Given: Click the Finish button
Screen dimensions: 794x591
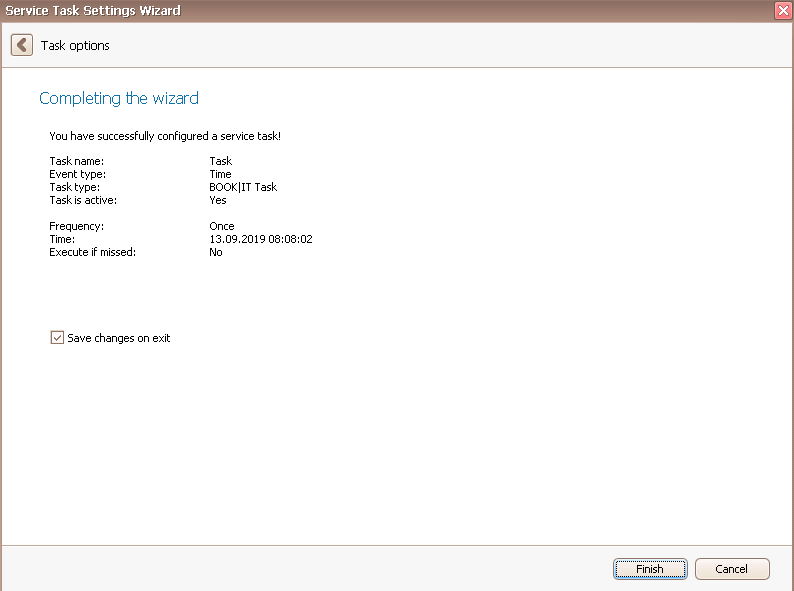Looking at the screenshot, I should pos(650,569).
